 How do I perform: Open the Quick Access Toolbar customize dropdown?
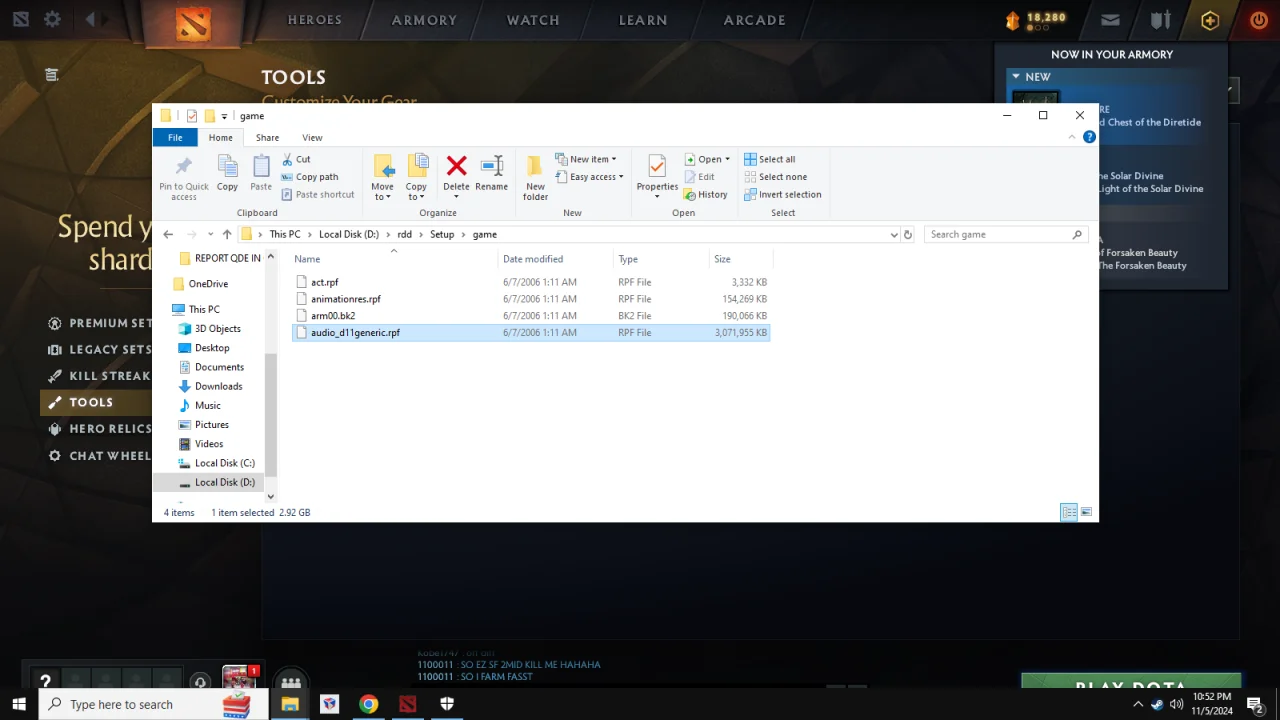click(x=224, y=116)
